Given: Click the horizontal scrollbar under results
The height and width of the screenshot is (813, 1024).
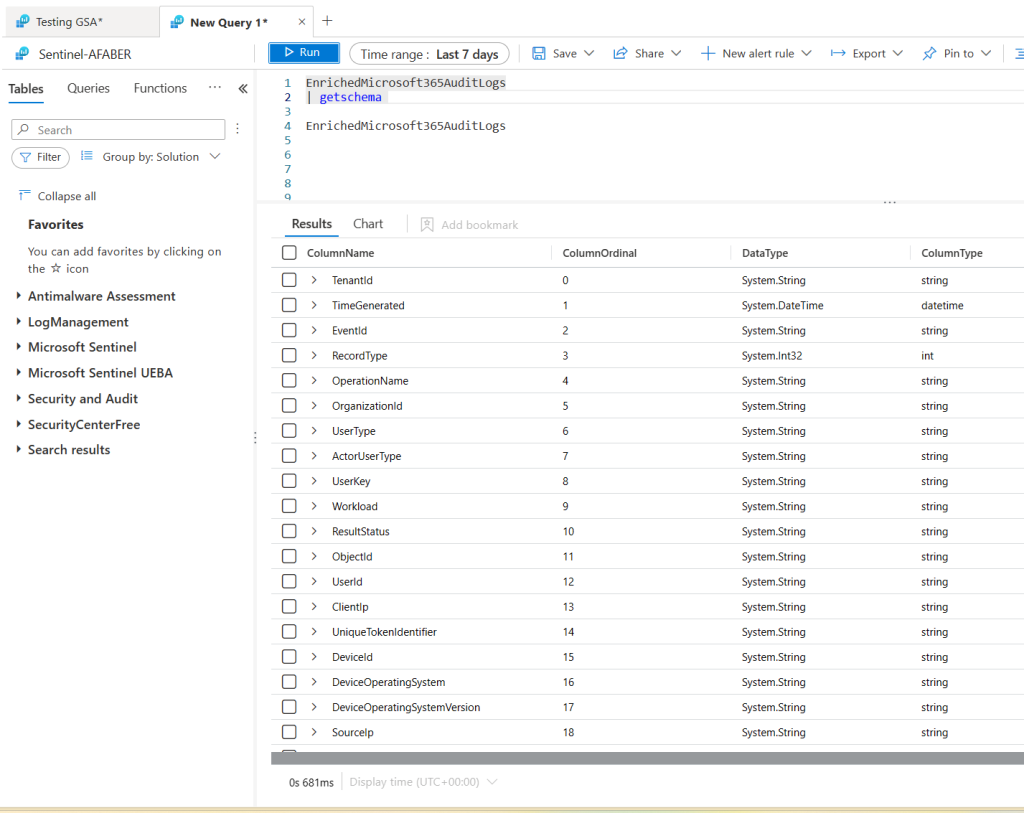Looking at the screenshot, I should pyautogui.click(x=640, y=759).
